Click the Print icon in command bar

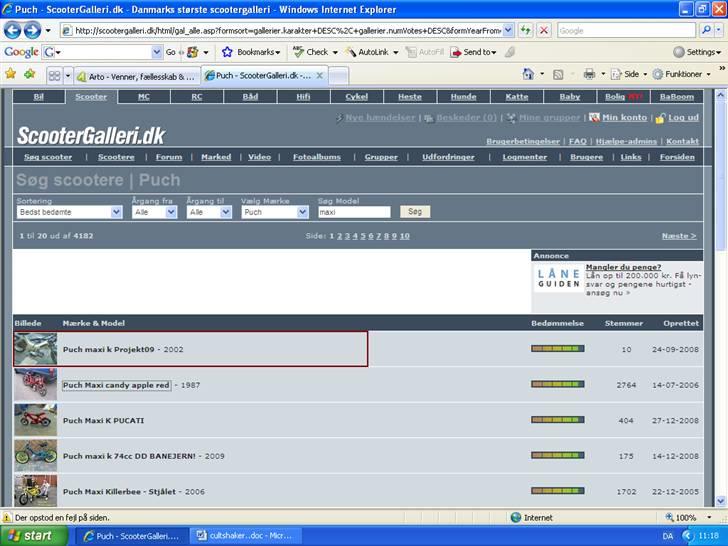tap(589, 74)
